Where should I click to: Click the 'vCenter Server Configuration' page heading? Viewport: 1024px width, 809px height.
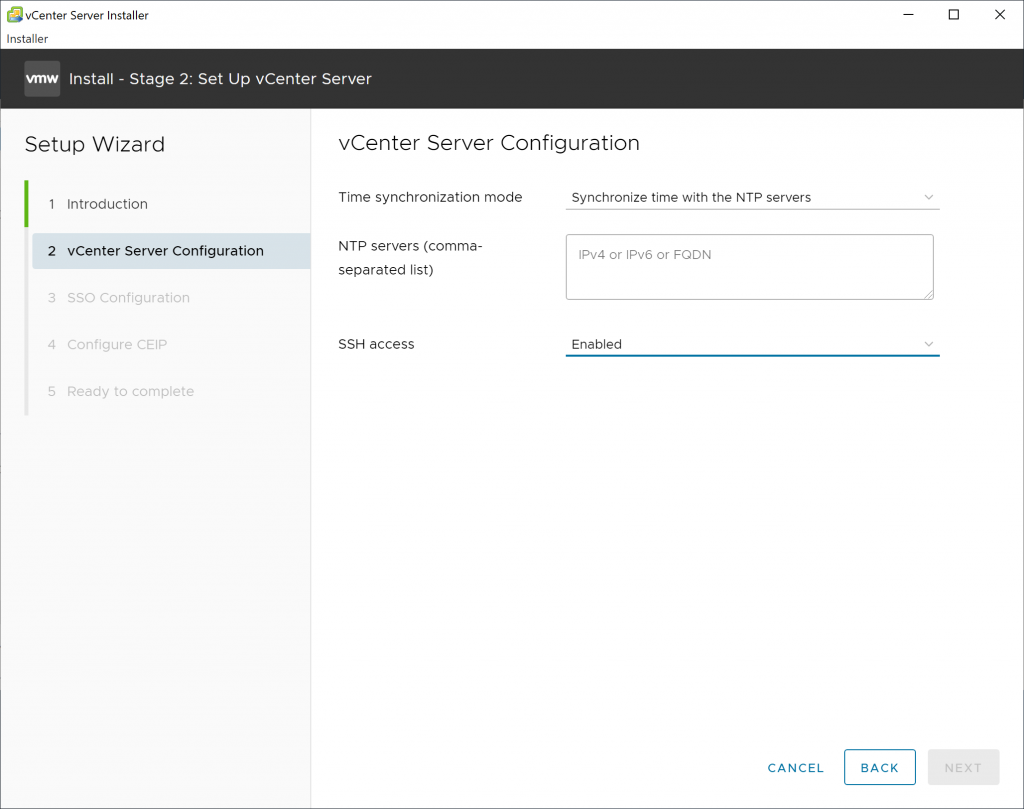coord(489,143)
